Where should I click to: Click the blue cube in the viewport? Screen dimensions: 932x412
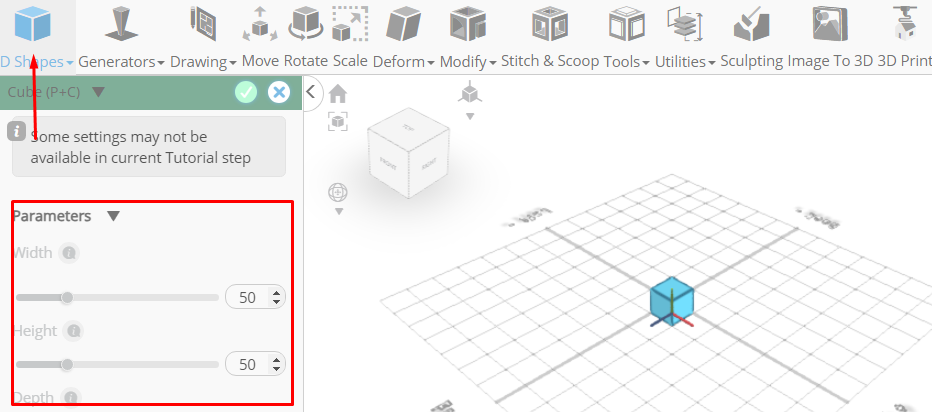pos(672,300)
